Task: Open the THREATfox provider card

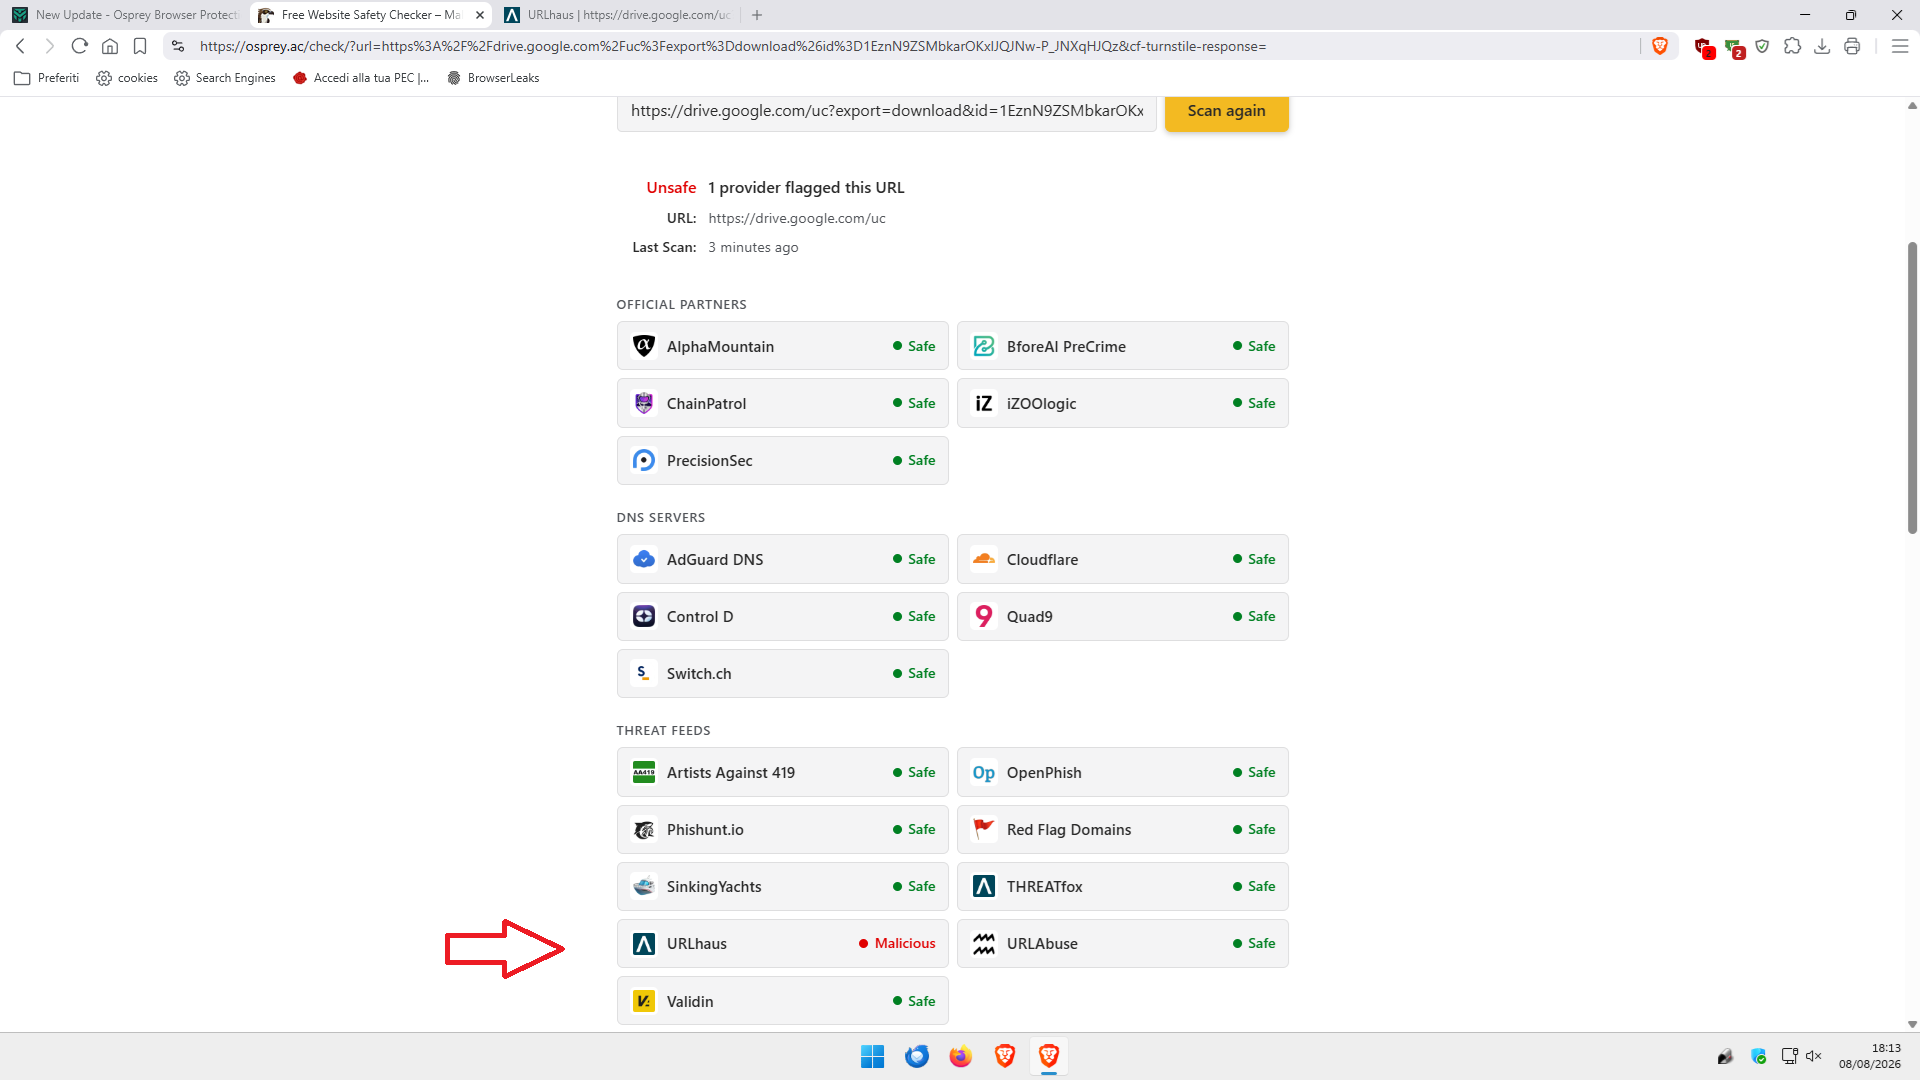Action: pos(1122,886)
